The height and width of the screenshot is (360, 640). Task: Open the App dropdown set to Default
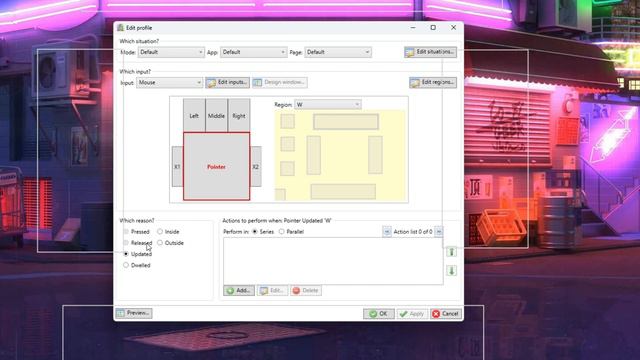pyautogui.click(x=253, y=52)
